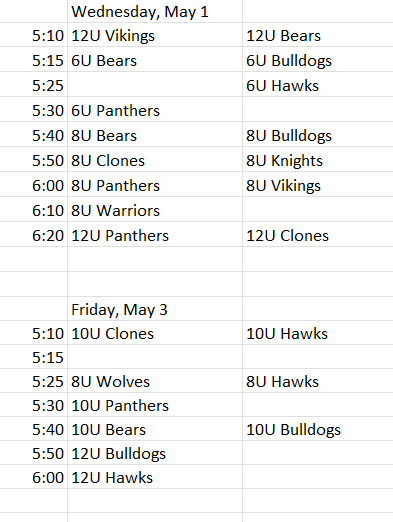This screenshot has width=393, height=522.
Task: Select the 8U Vikings cell
Action: [318, 185]
